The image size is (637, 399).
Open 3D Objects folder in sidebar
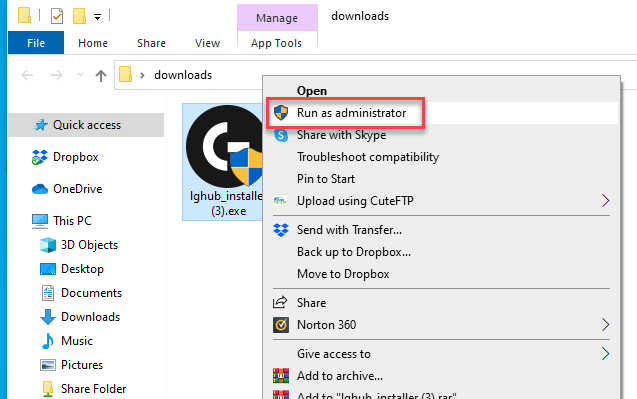89,245
